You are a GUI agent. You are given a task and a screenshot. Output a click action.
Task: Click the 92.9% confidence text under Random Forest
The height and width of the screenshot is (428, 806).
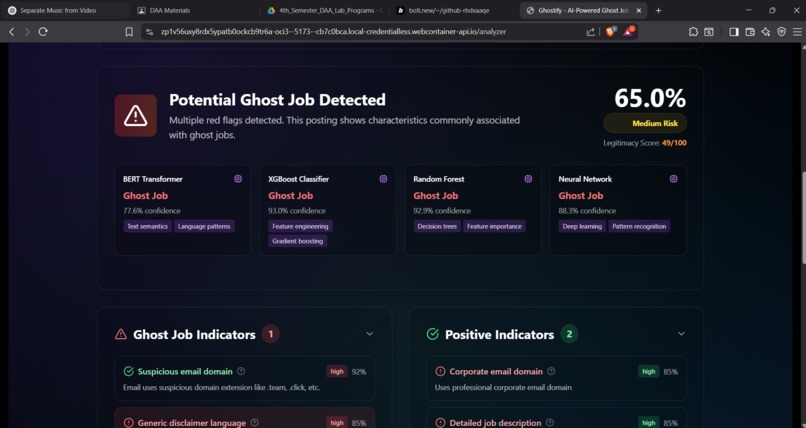pyautogui.click(x=442, y=211)
